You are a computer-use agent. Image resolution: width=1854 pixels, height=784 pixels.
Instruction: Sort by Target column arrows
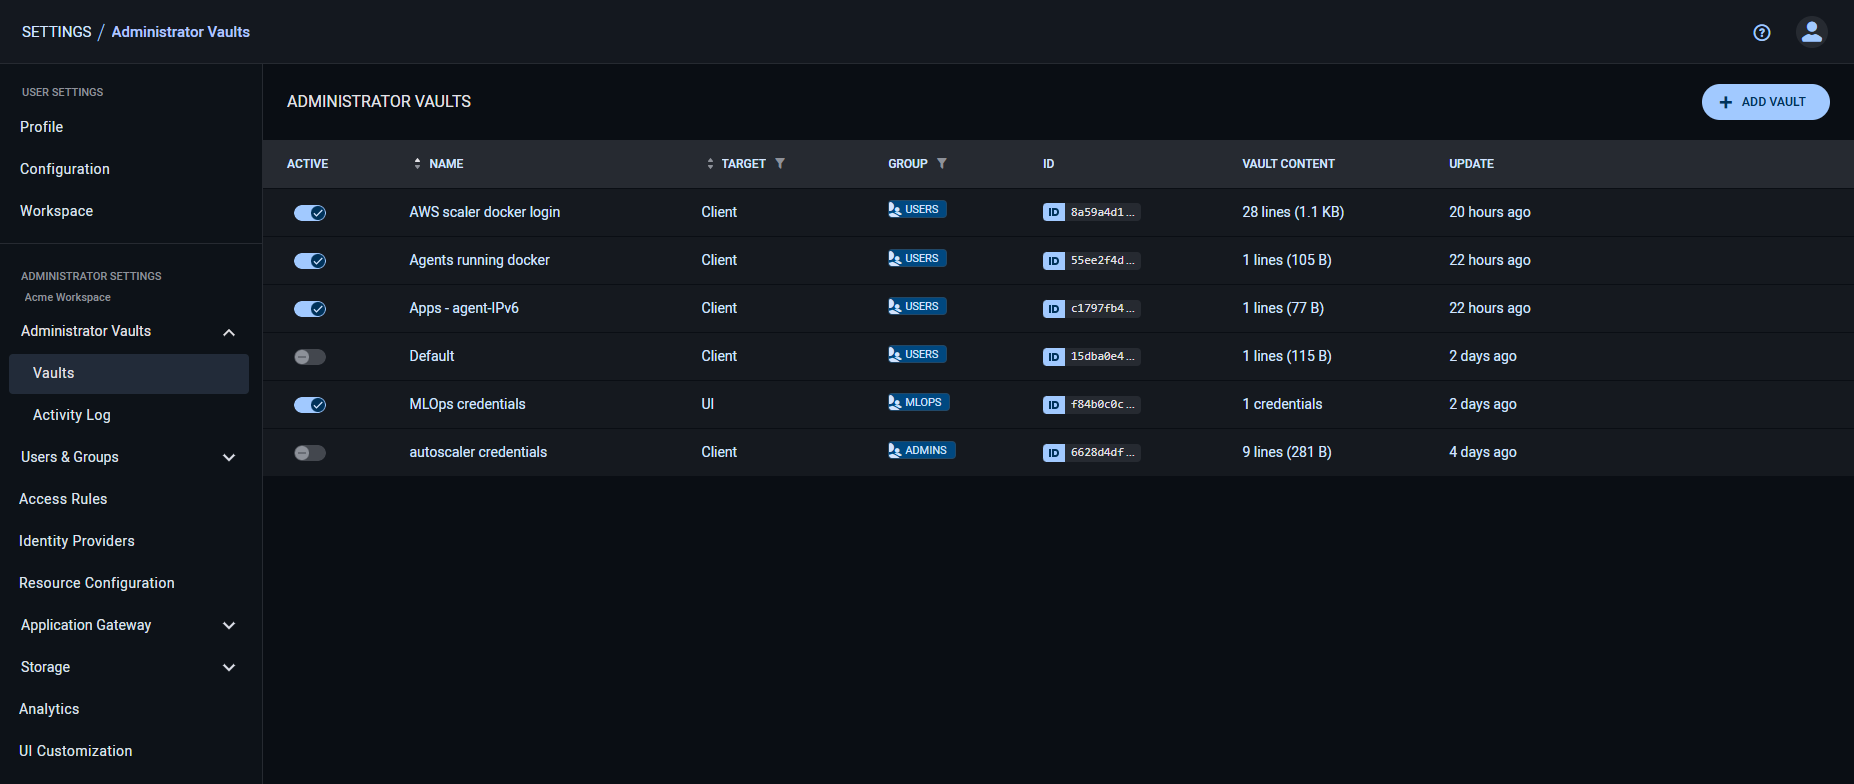pos(710,163)
